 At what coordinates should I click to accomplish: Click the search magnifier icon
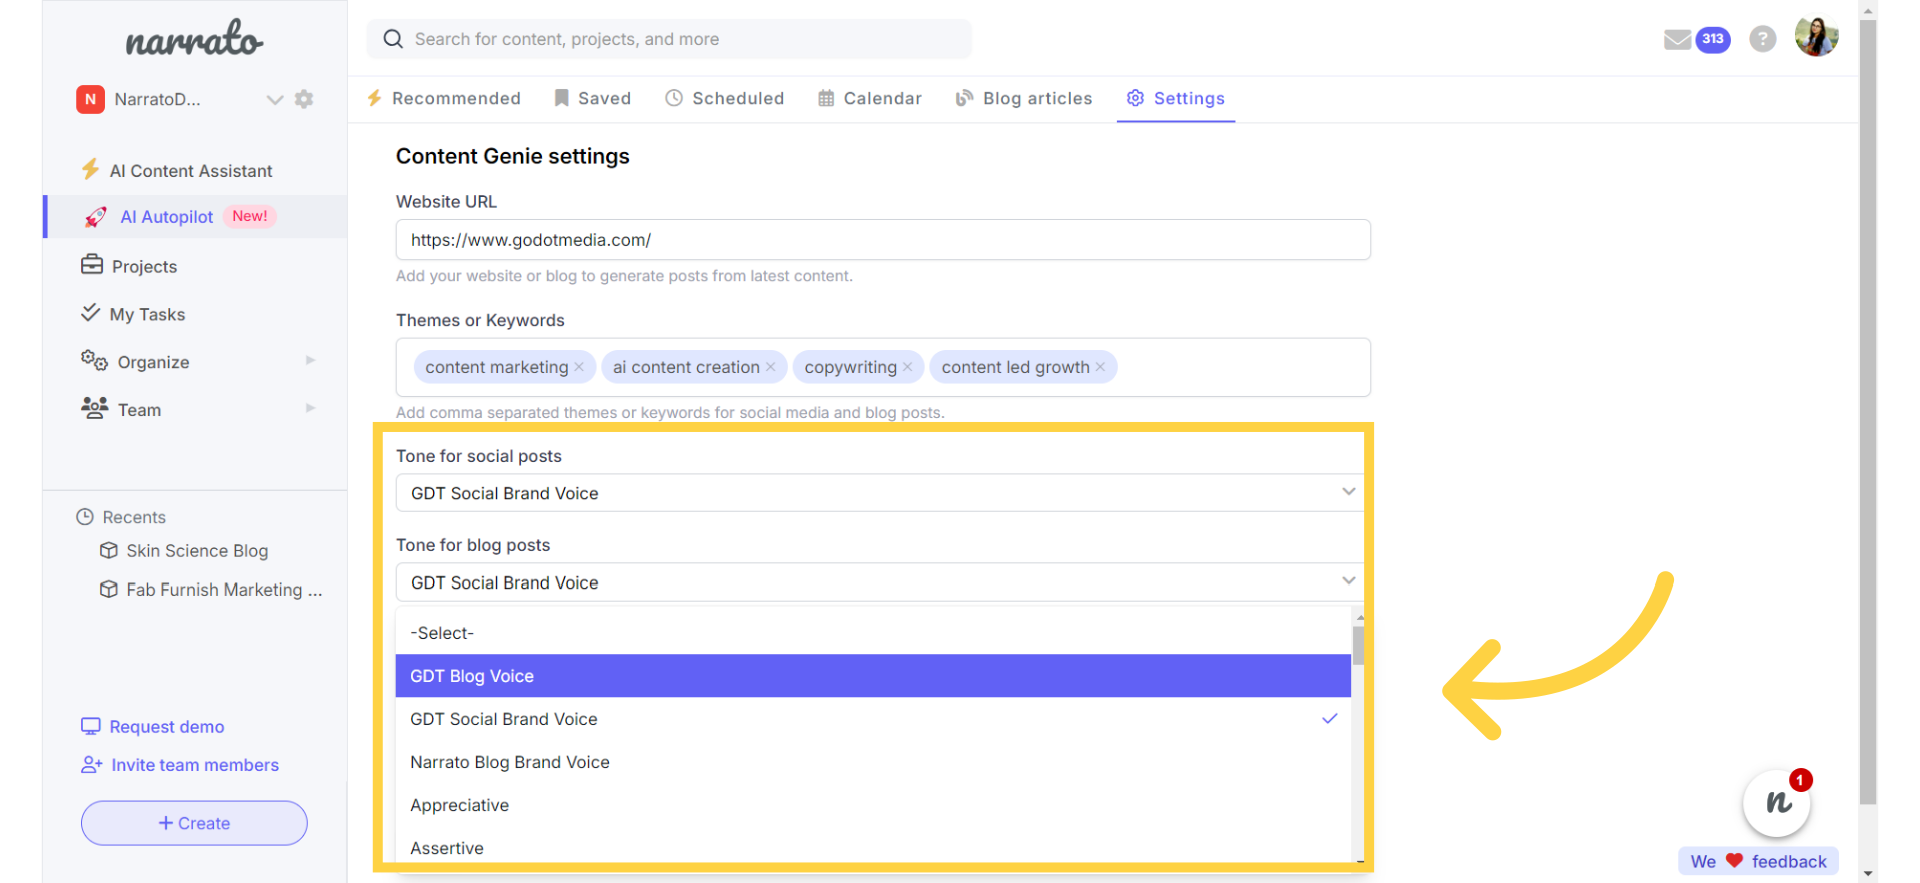click(393, 39)
